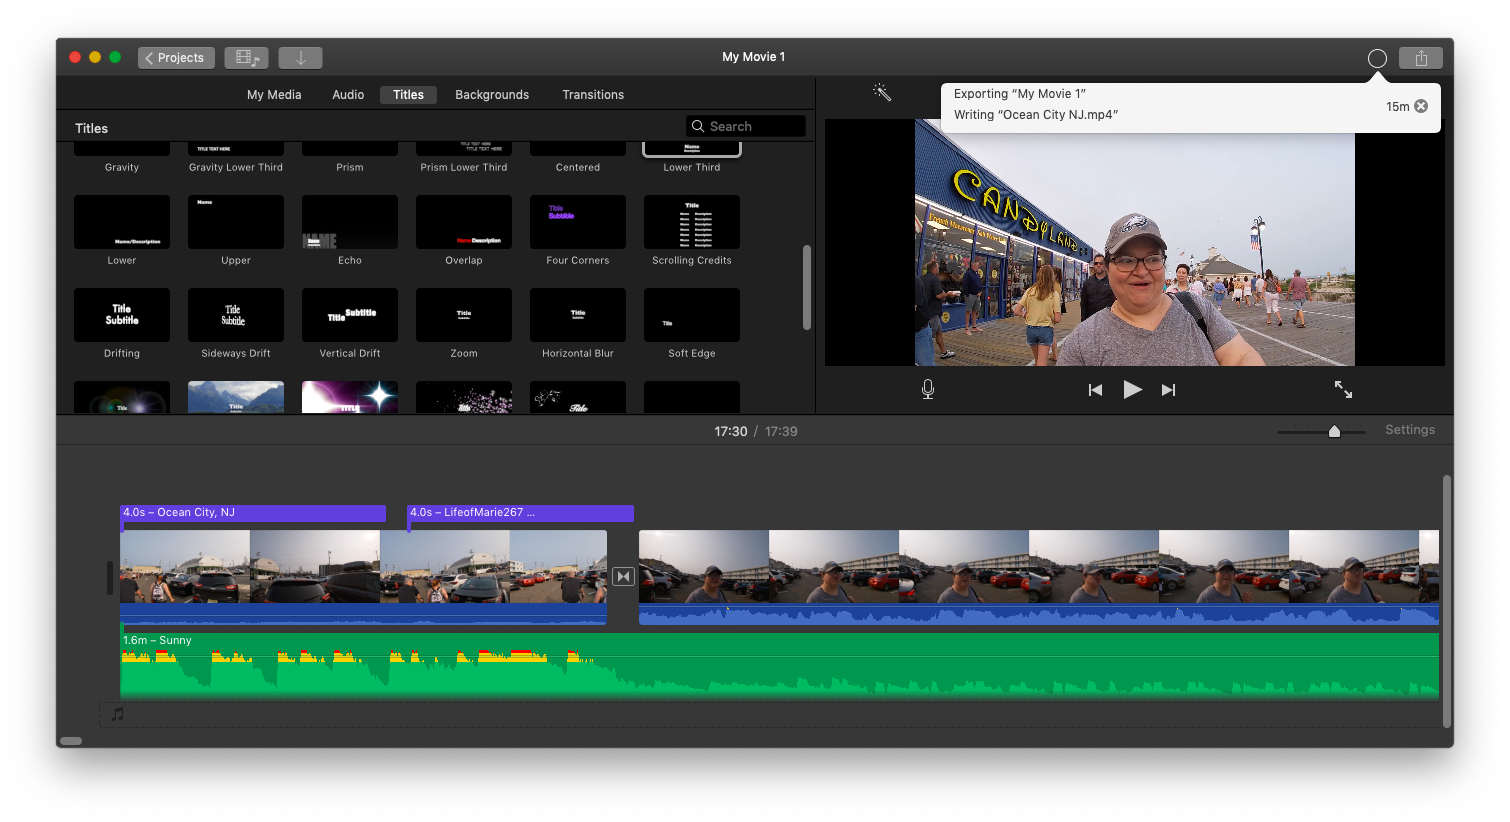The height and width of the screenshot is (822, 1510).
Task: Select the Centered title thumbnail
Action: (x=578, y=150)
